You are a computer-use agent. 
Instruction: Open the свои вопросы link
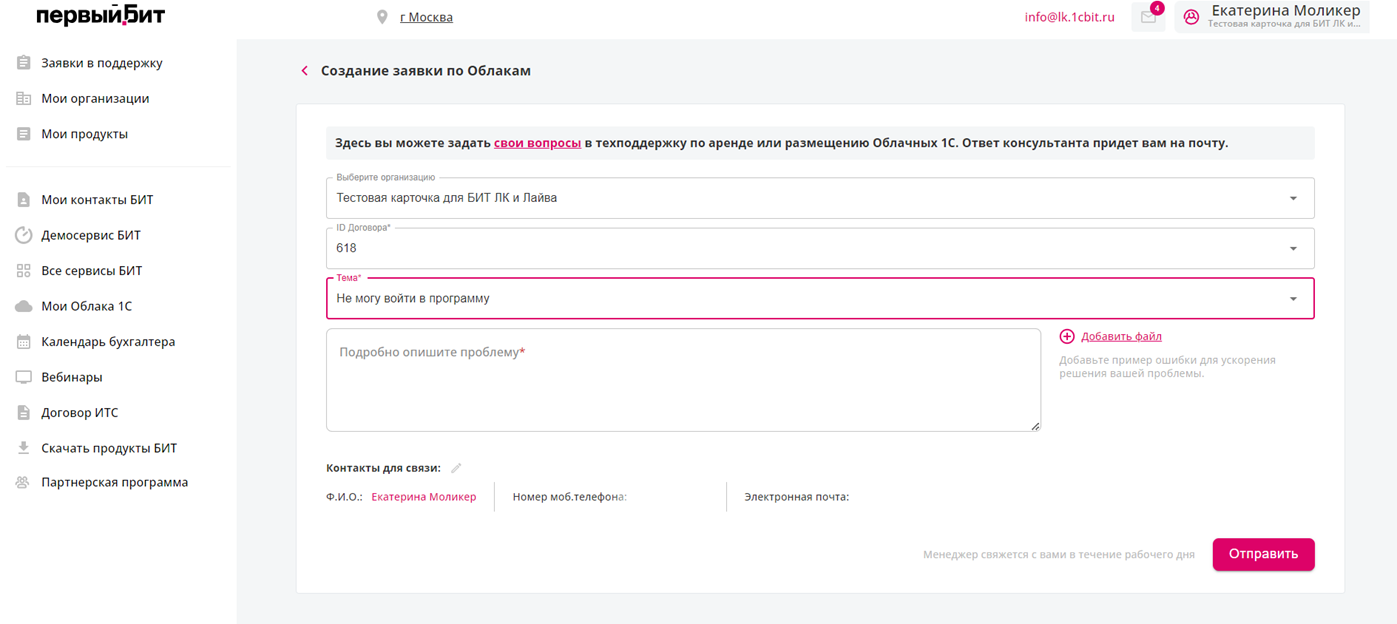pyautogui.click(x=537, y=143)
